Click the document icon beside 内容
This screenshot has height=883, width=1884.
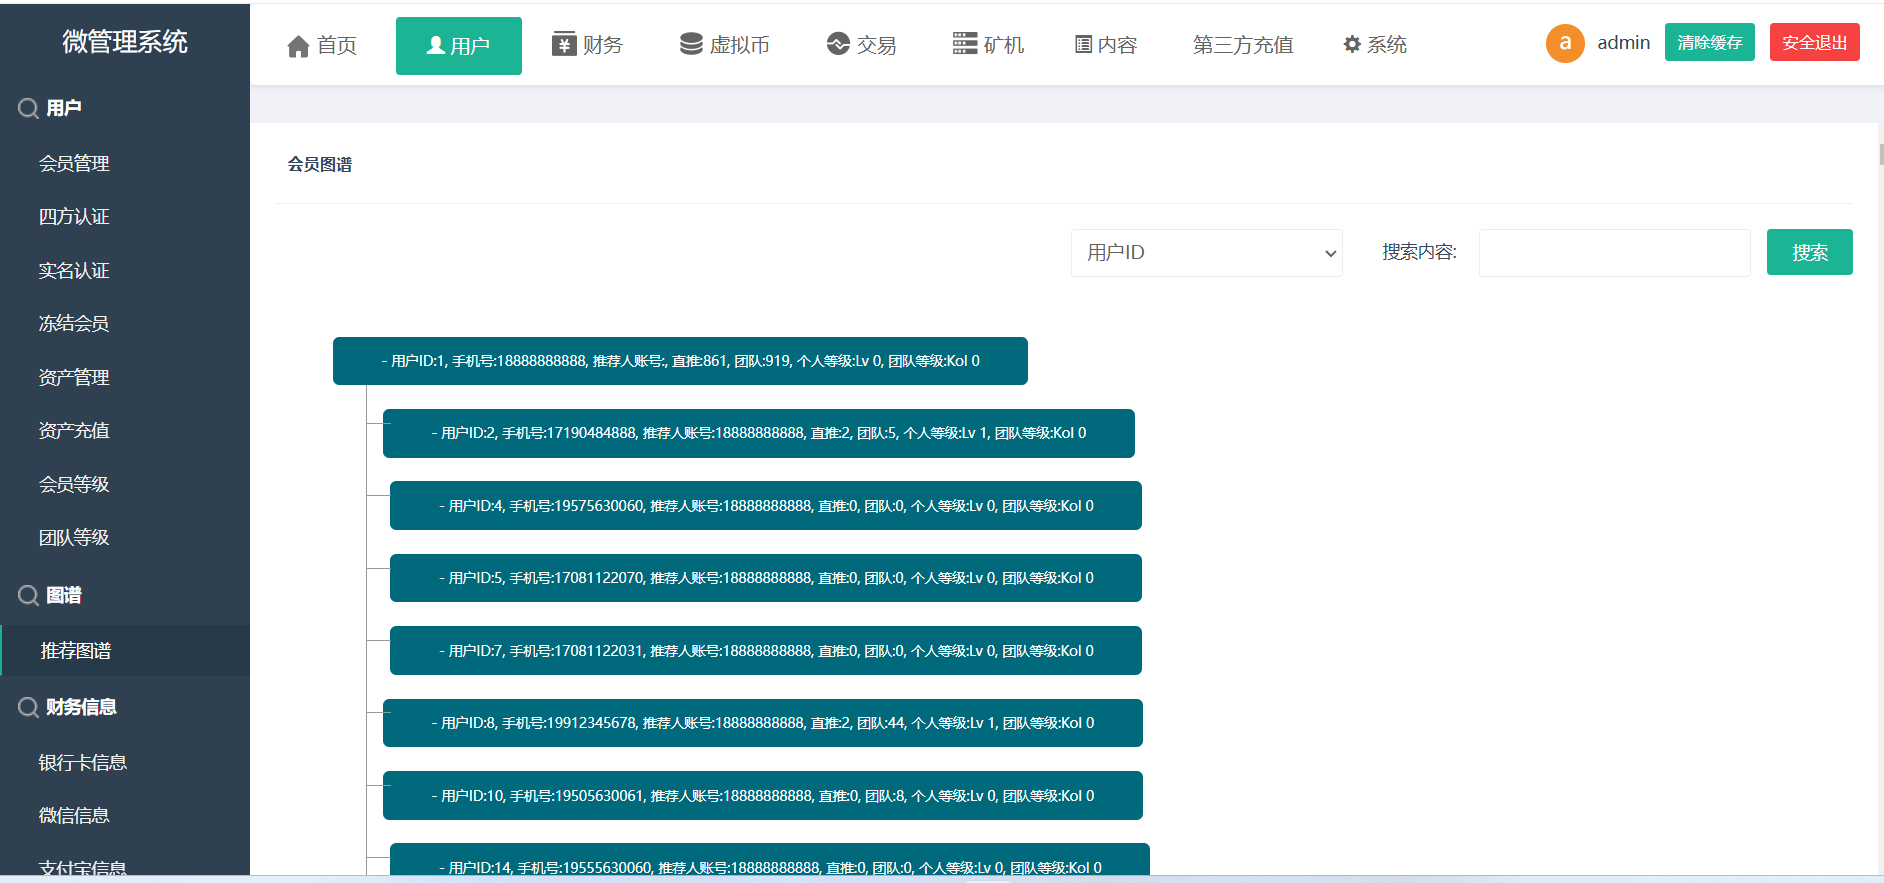point(1083,45)
